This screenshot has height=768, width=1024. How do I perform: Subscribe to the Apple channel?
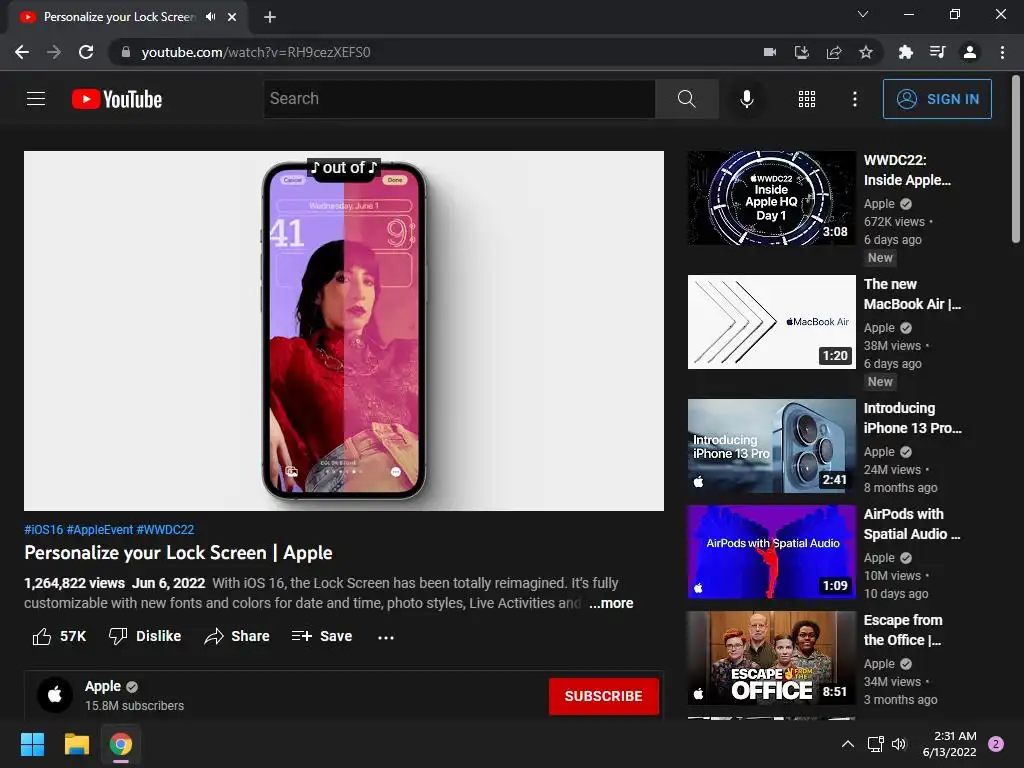(603, 696)
